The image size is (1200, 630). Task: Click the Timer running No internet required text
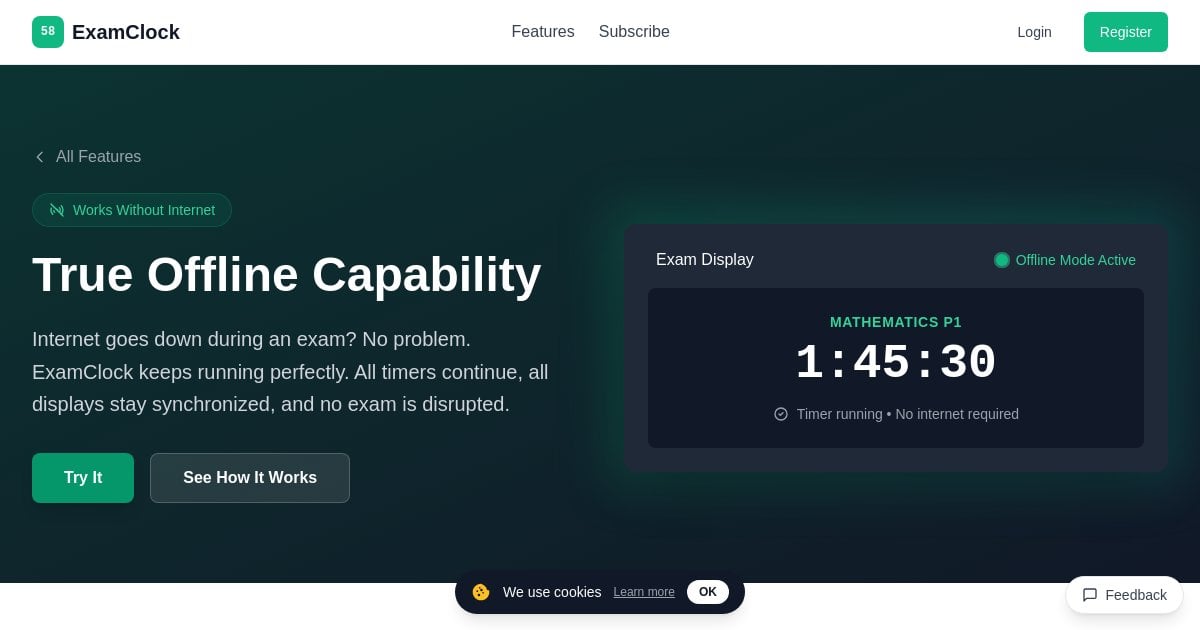(908, 414)
